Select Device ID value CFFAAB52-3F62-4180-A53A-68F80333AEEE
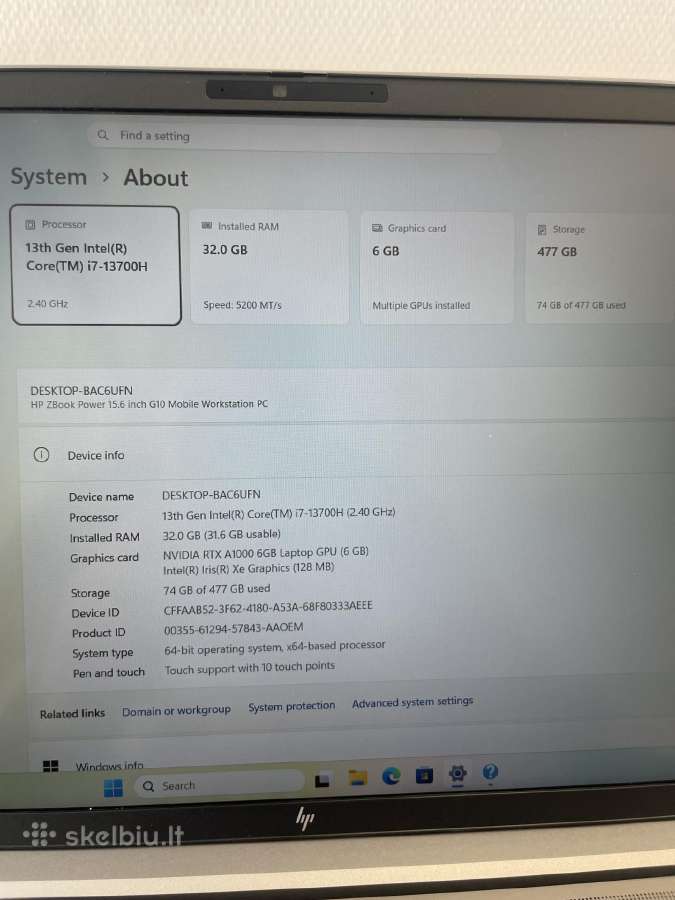Screen dimensions: 675x900 click(x=268, y=607)
